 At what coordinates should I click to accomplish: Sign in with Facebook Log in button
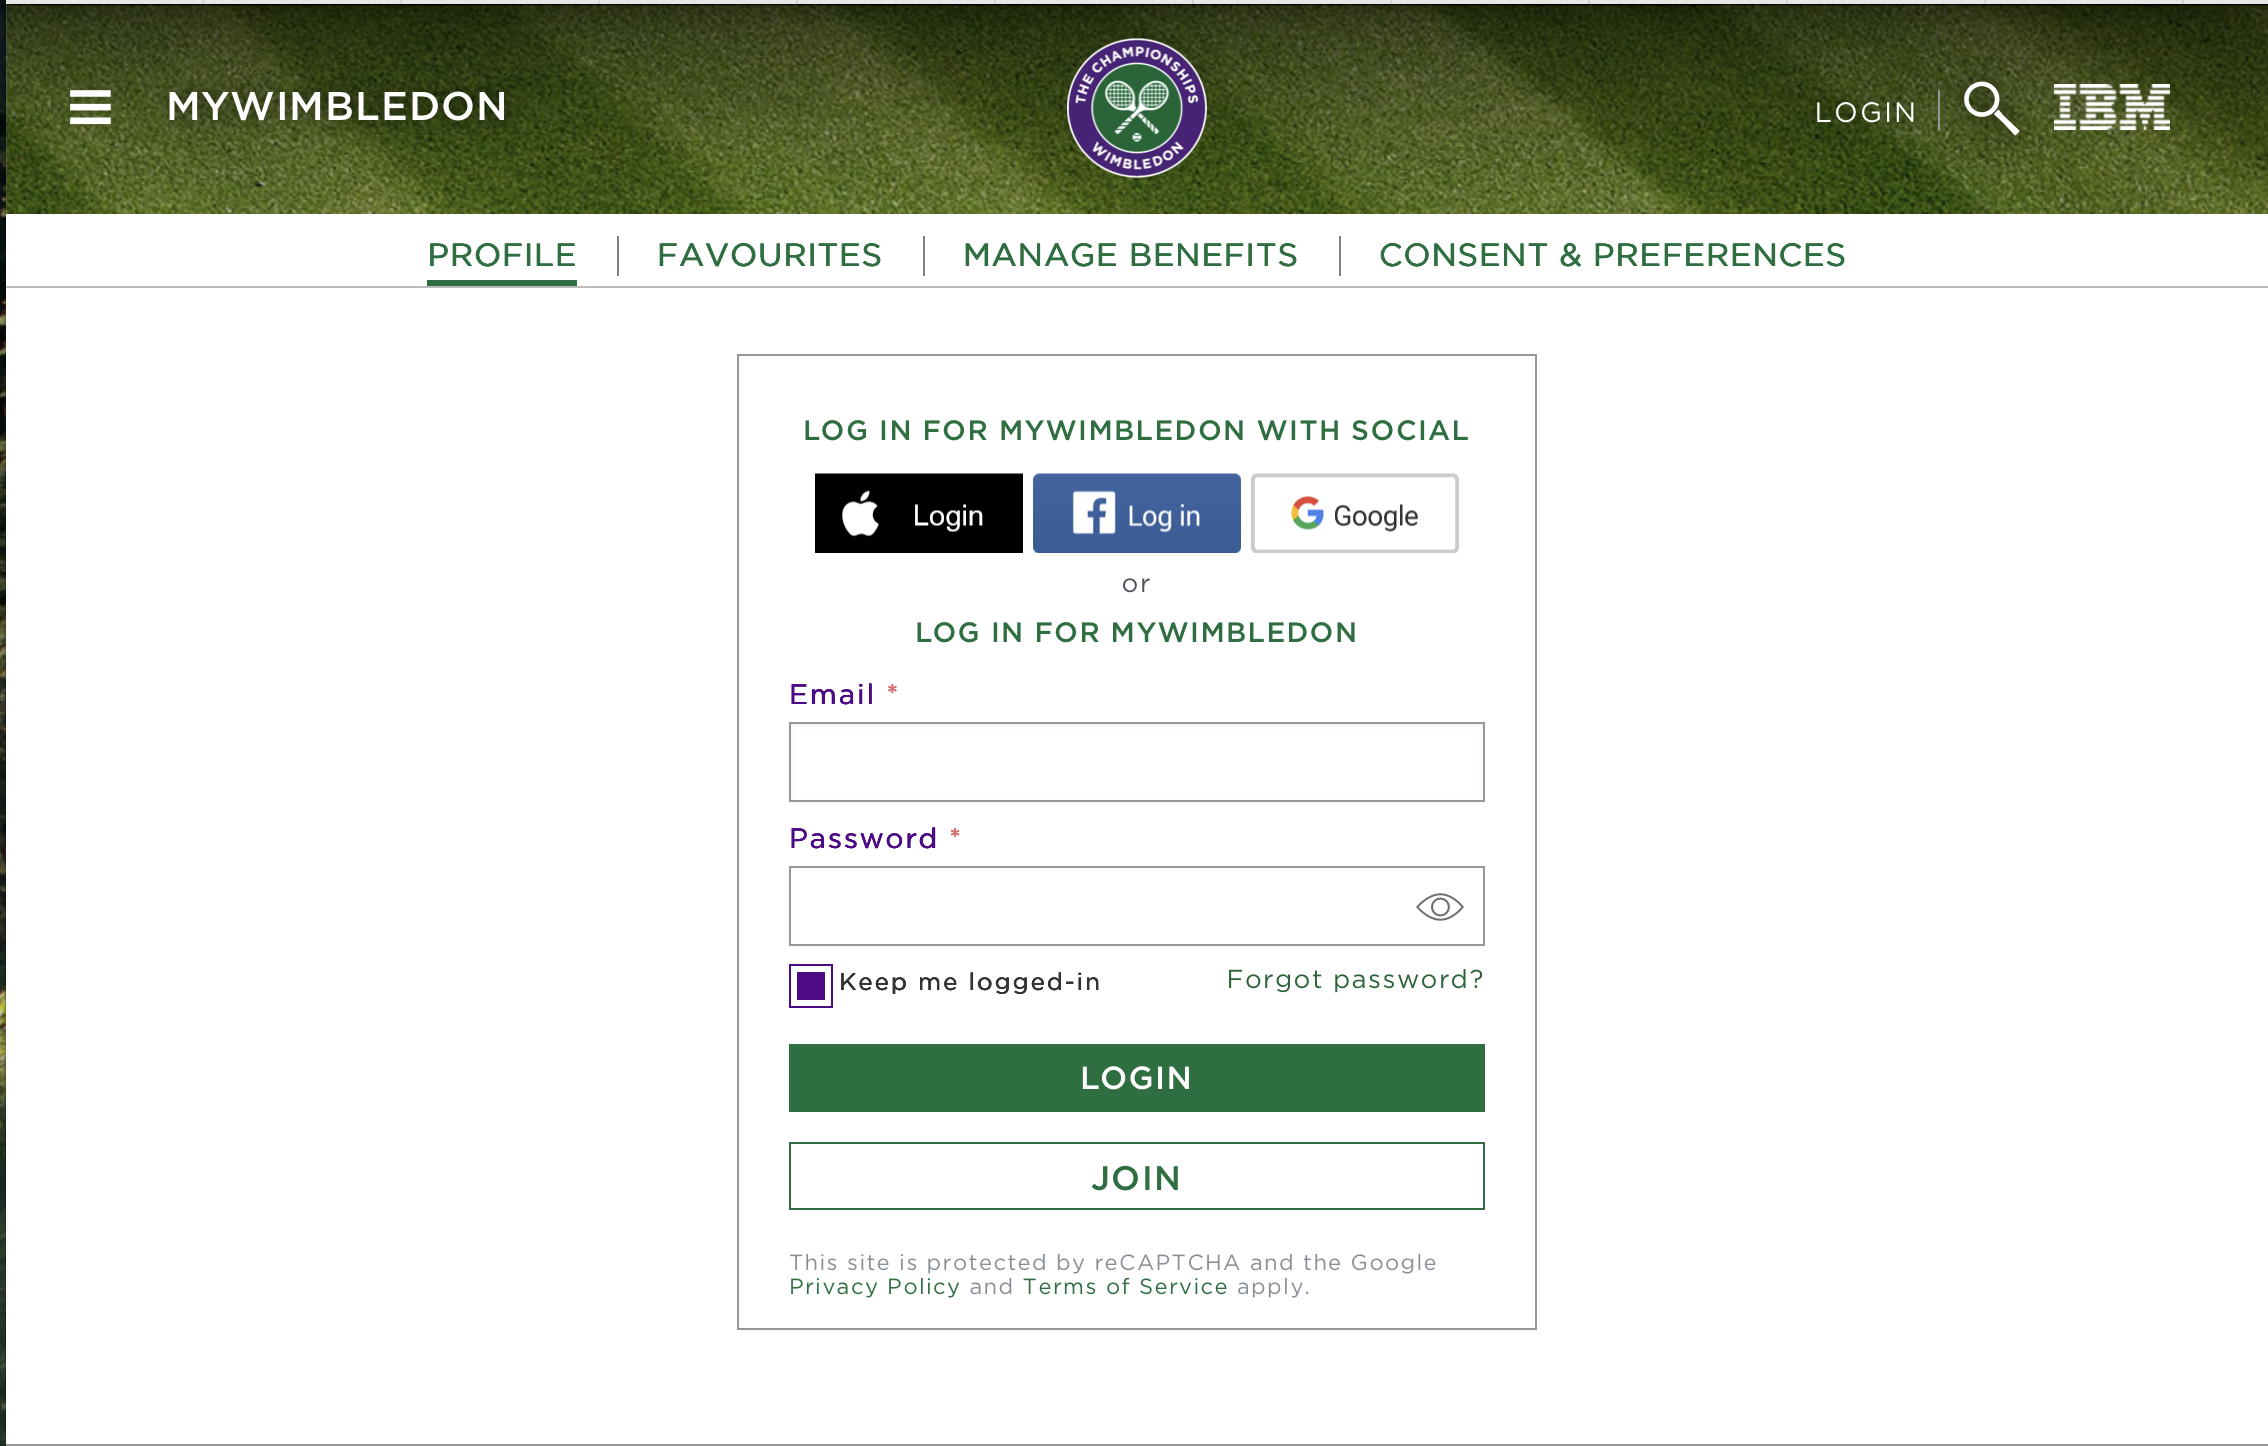(x=1136, y=513)
